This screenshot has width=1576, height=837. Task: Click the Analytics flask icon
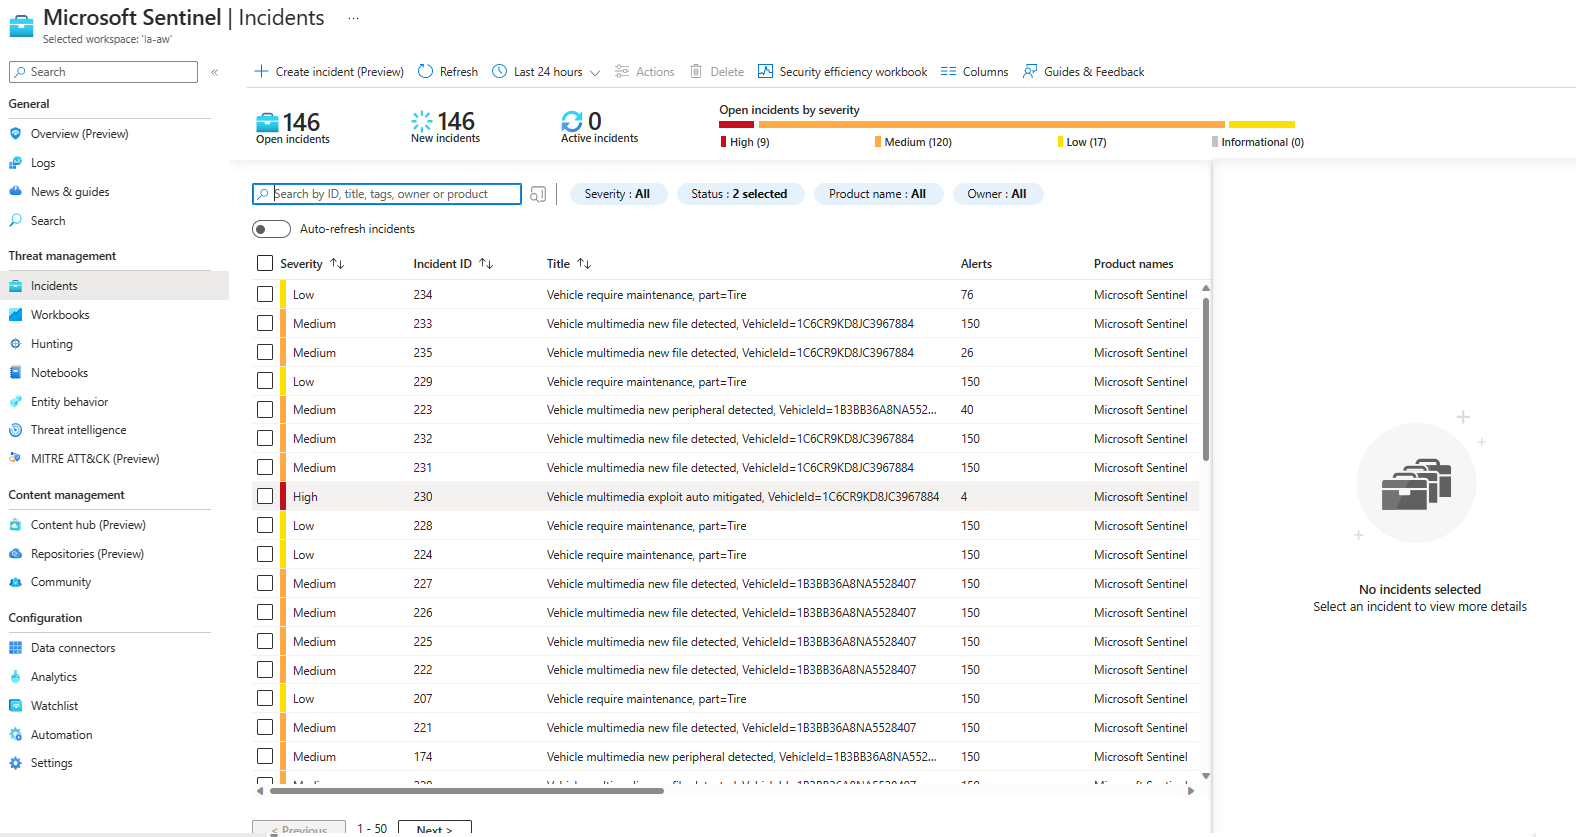point(15,677)
